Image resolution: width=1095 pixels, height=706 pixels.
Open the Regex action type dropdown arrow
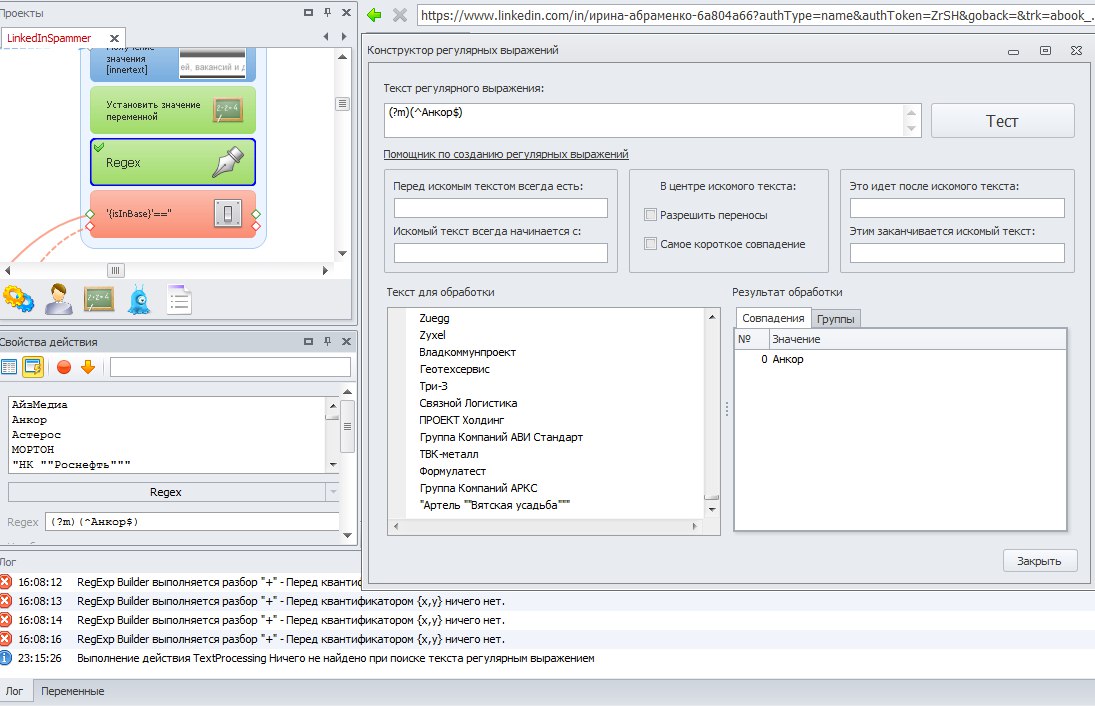click(x=332, y=492)
